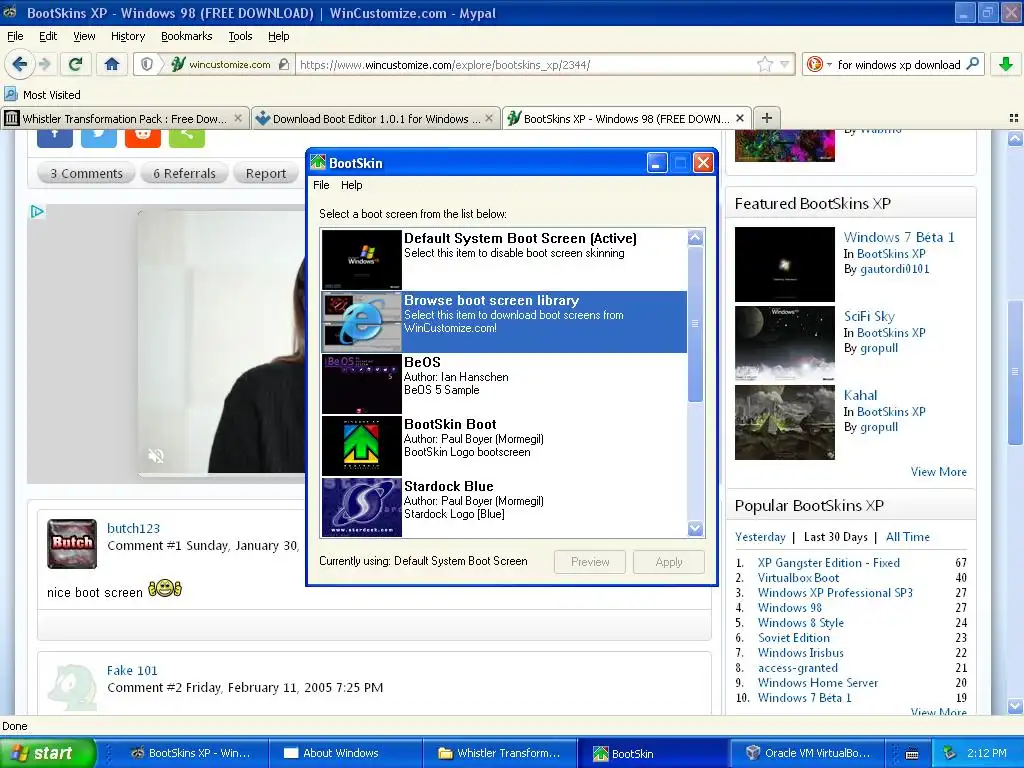Click the search box with windows xp text
1024x768 pixels.
tap(899, 65)
